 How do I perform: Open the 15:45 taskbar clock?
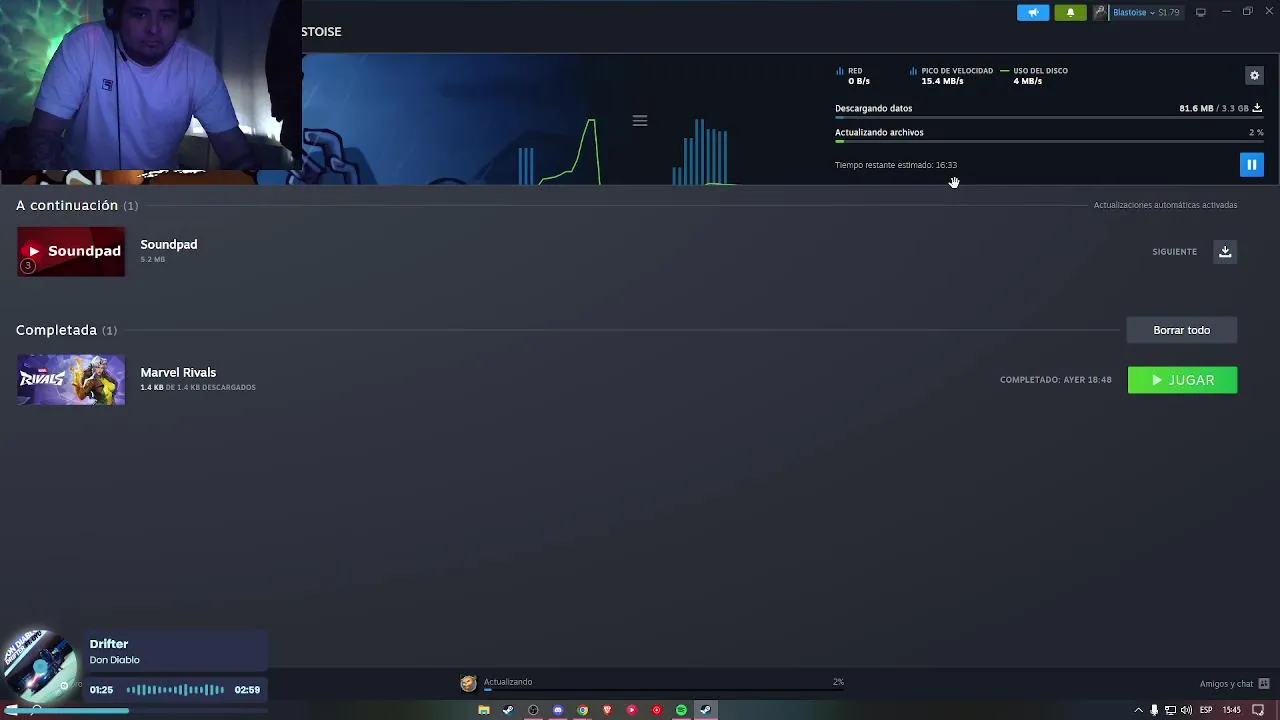[1232, 710]
